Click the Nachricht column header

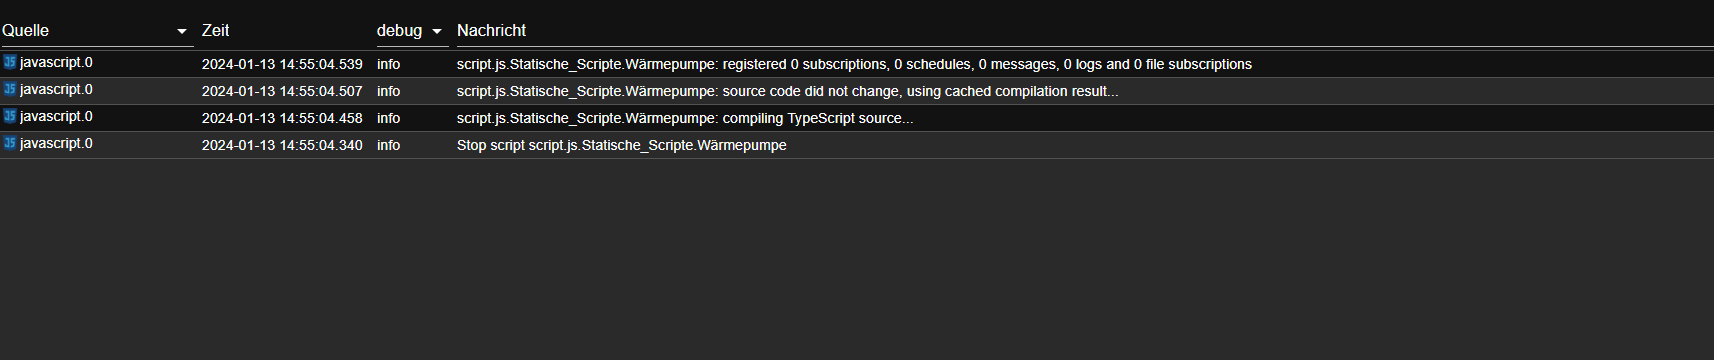click(491, 31)
